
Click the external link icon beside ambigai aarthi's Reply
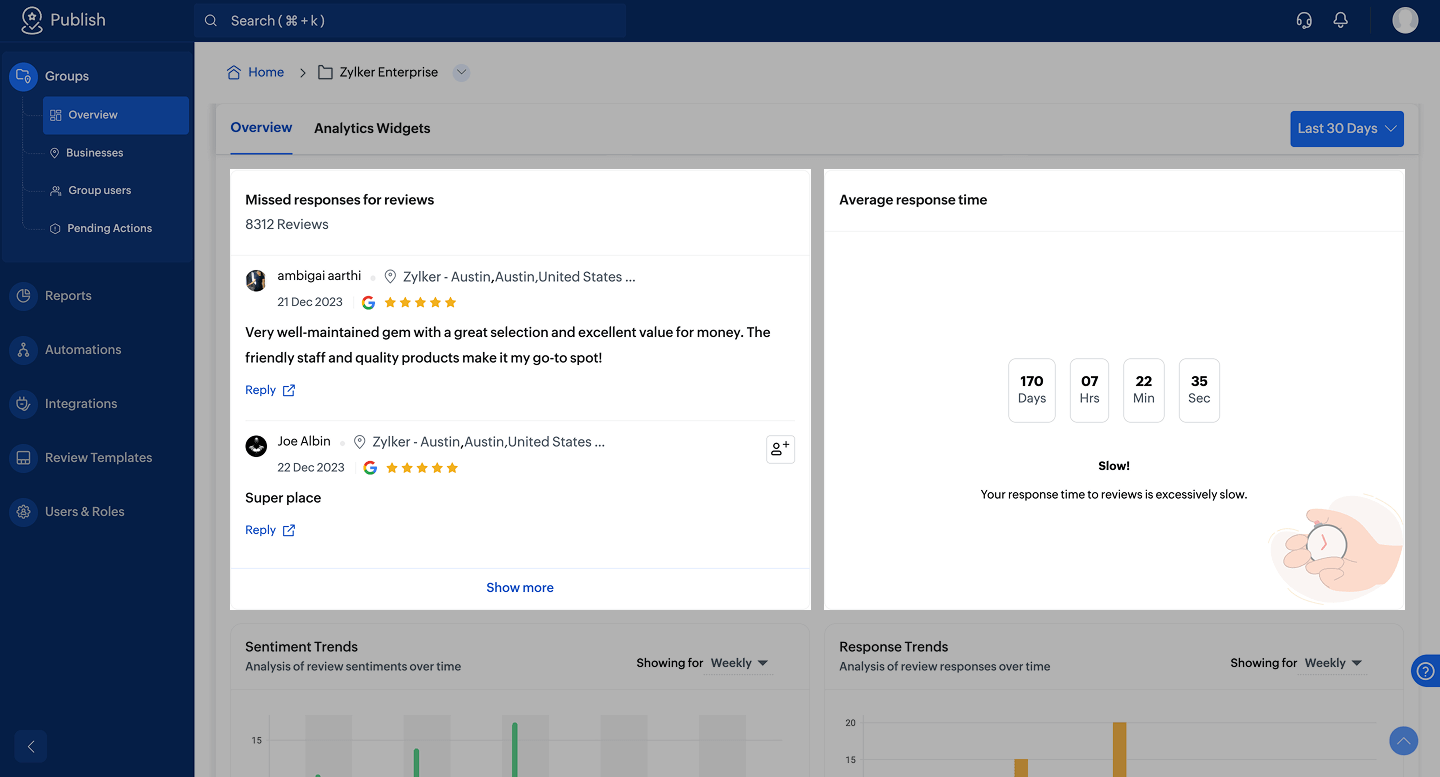point(289,390)
